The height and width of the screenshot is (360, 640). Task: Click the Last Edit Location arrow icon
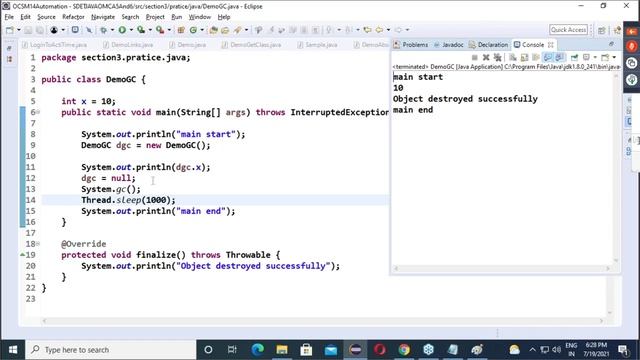367,30
